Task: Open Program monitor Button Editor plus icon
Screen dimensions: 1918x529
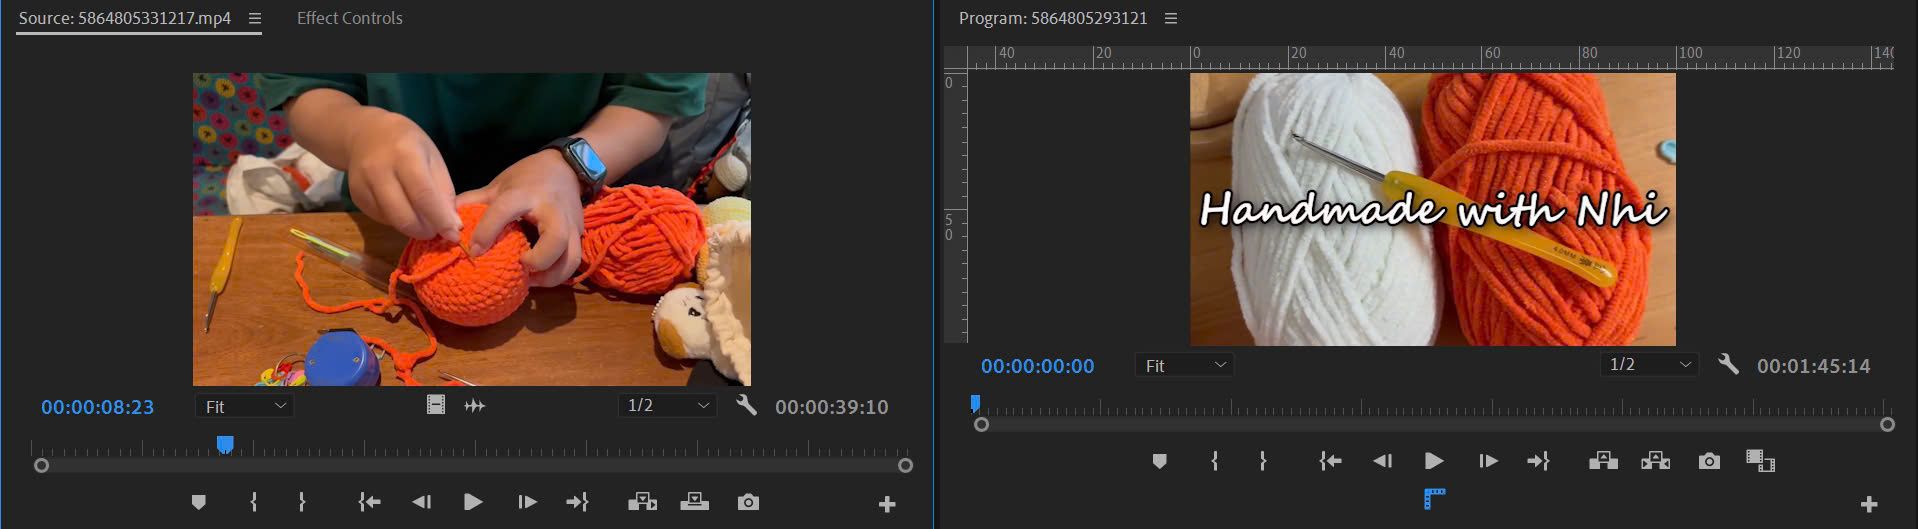Action: tap(1869, 505)
